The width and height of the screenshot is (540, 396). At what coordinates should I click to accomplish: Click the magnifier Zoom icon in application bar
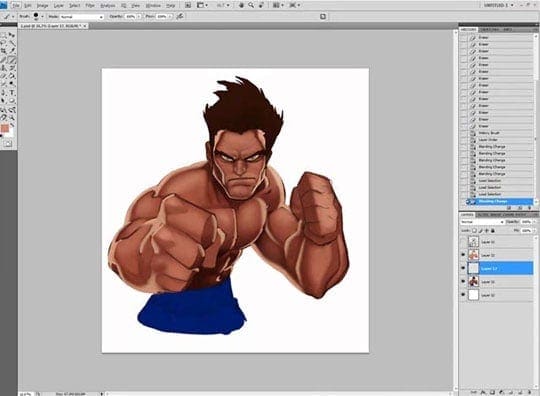(251, 5)
